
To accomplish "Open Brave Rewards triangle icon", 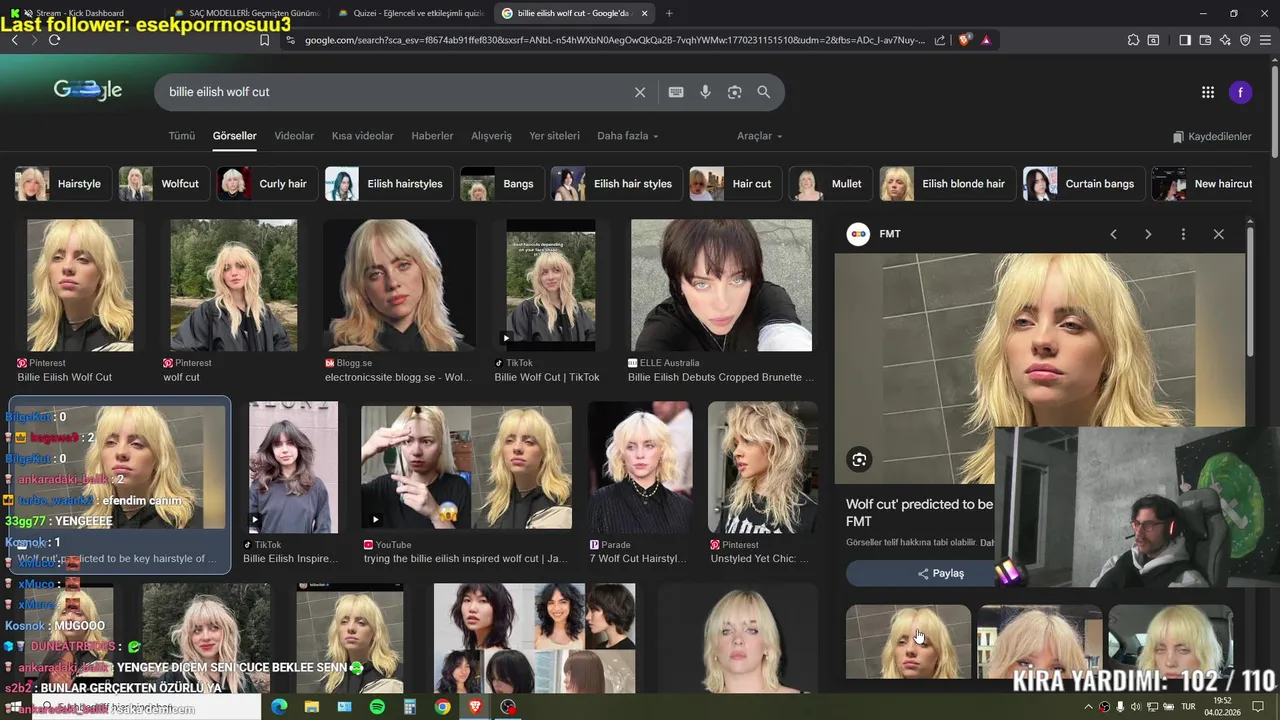I will (986, 40).
